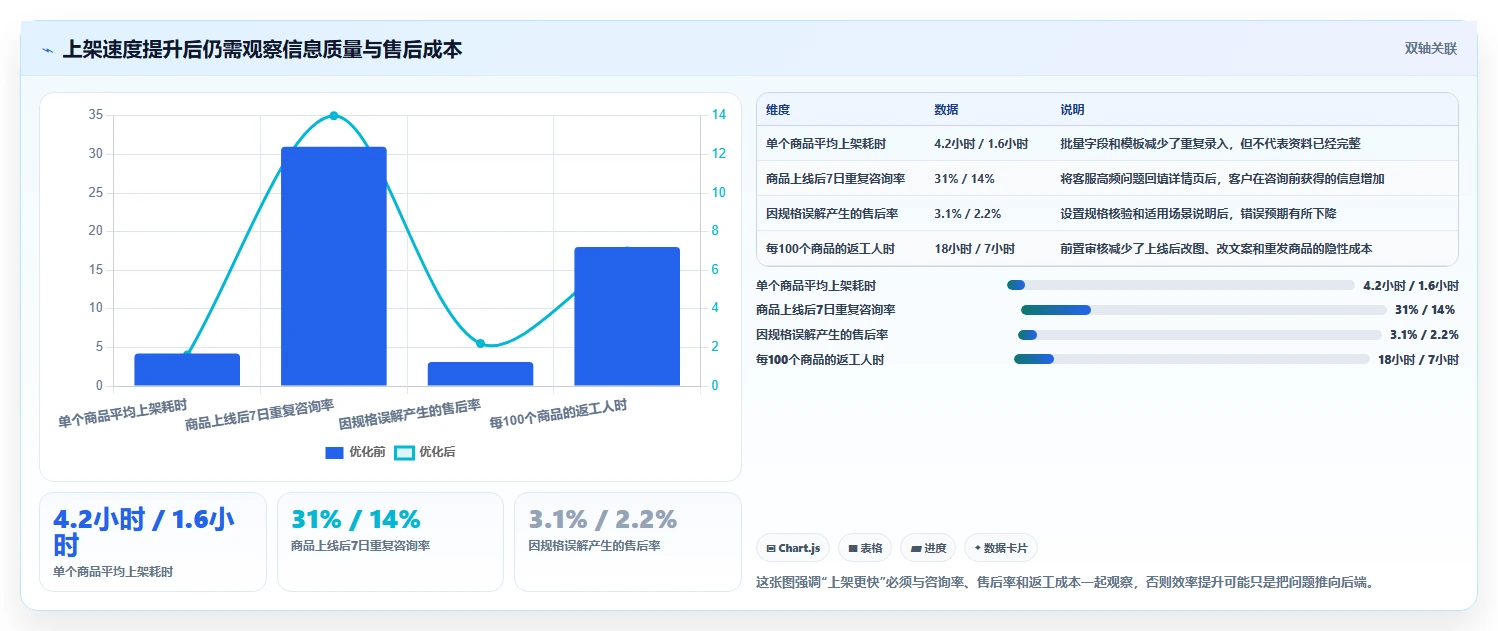Image resolution: width=1498 pixels, height=631 pixels.
Task: Click description starting 将客服高频问题回填详情页后
Action: tap(1222, 179)
